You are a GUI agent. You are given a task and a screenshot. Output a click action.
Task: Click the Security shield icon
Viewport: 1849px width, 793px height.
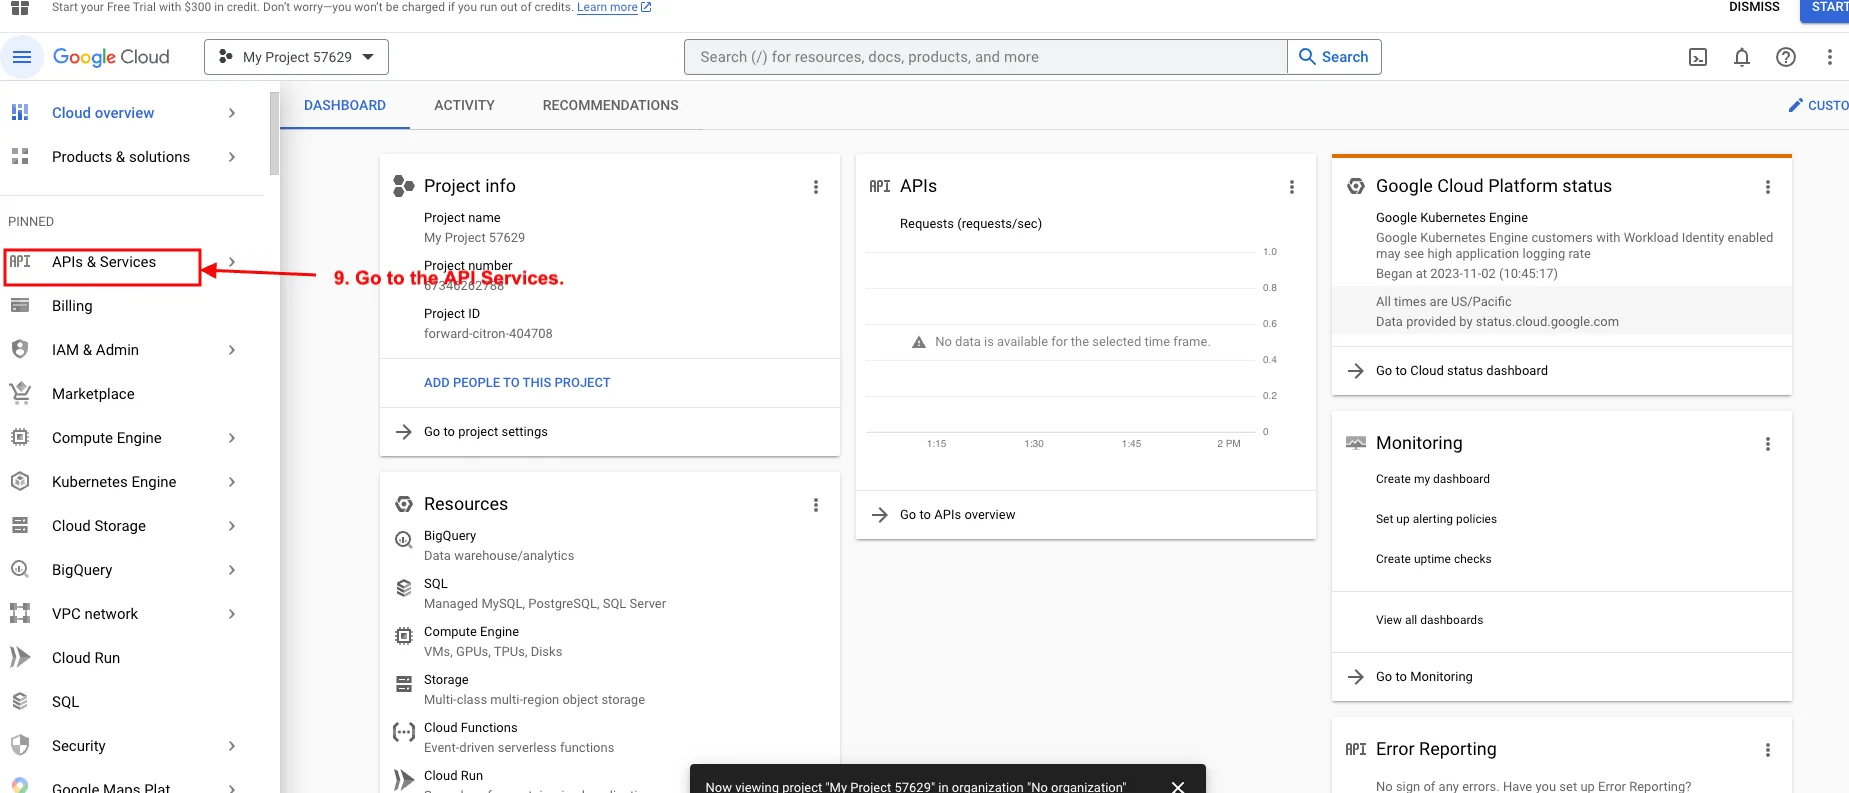coord(20,745)
